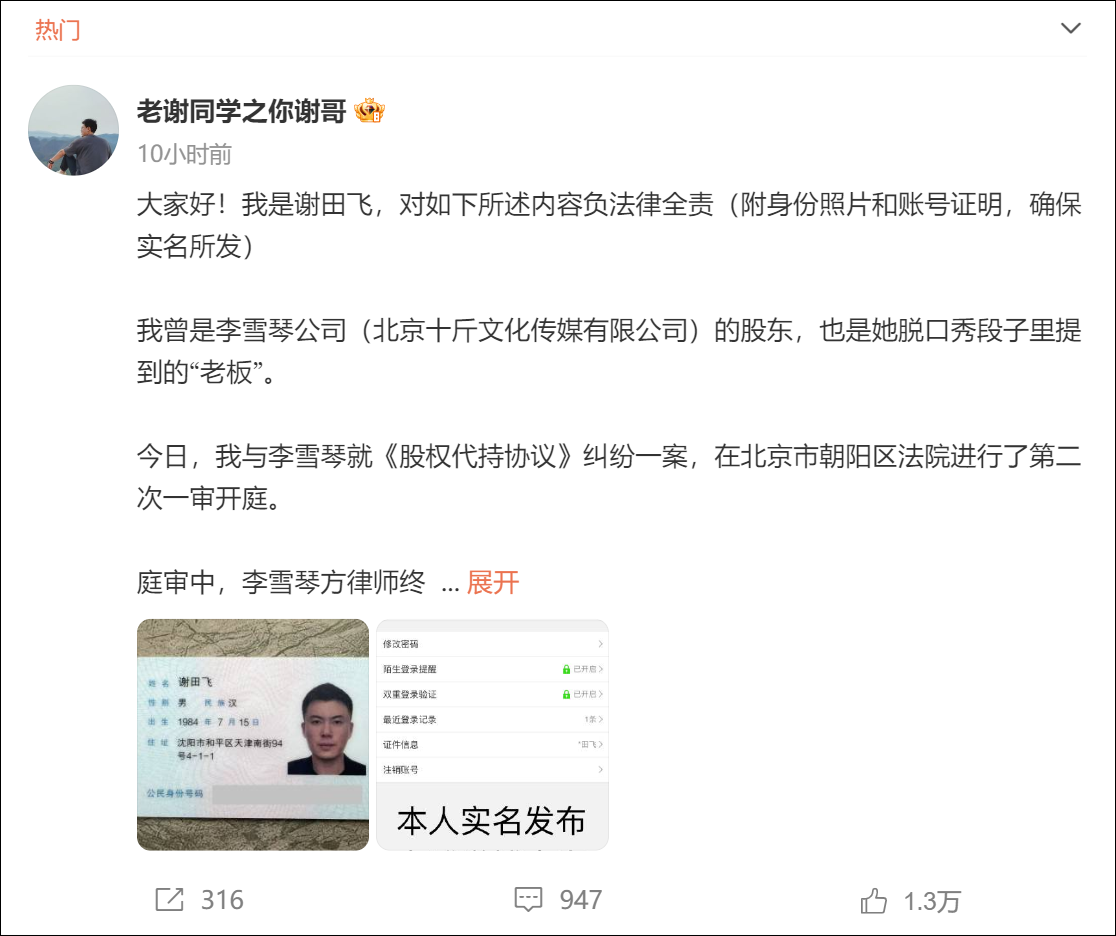The image size is (1116, 936).
Task: Click 陌生登录提醒 enabled lock indicator
Action: point(567,669)
